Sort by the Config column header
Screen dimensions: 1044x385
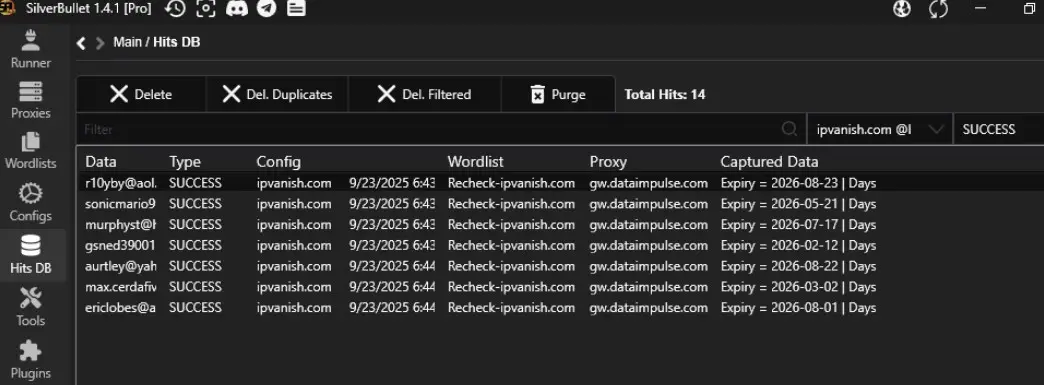pyautogui.click(x=278, y=162)
